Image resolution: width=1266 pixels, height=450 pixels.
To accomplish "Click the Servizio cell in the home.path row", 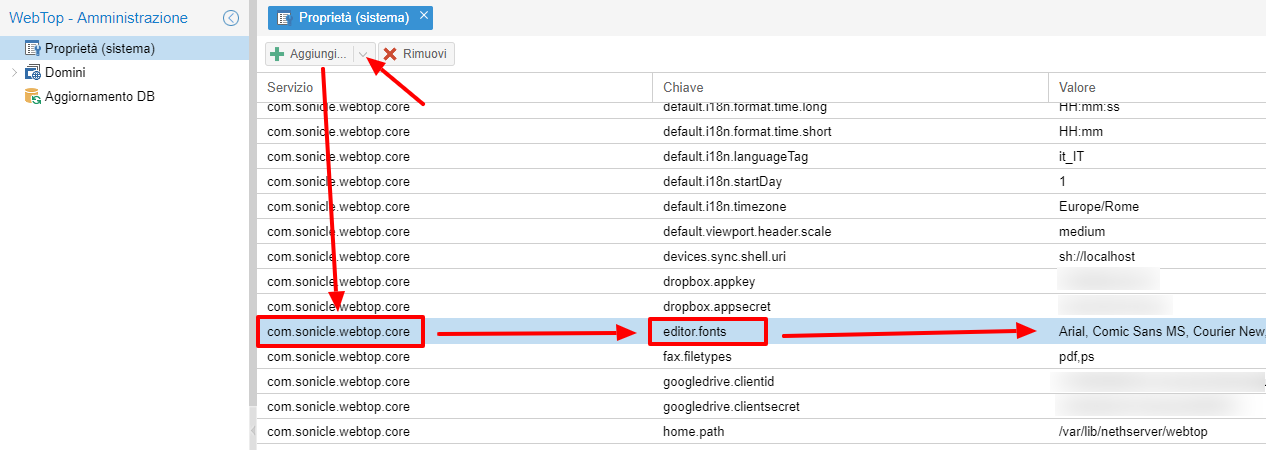I will tap(455, 431).
